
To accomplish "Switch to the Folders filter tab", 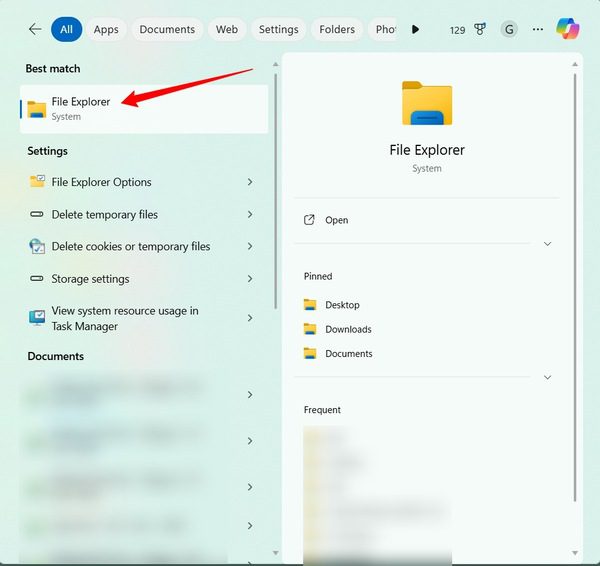I will tap(337, 29).
